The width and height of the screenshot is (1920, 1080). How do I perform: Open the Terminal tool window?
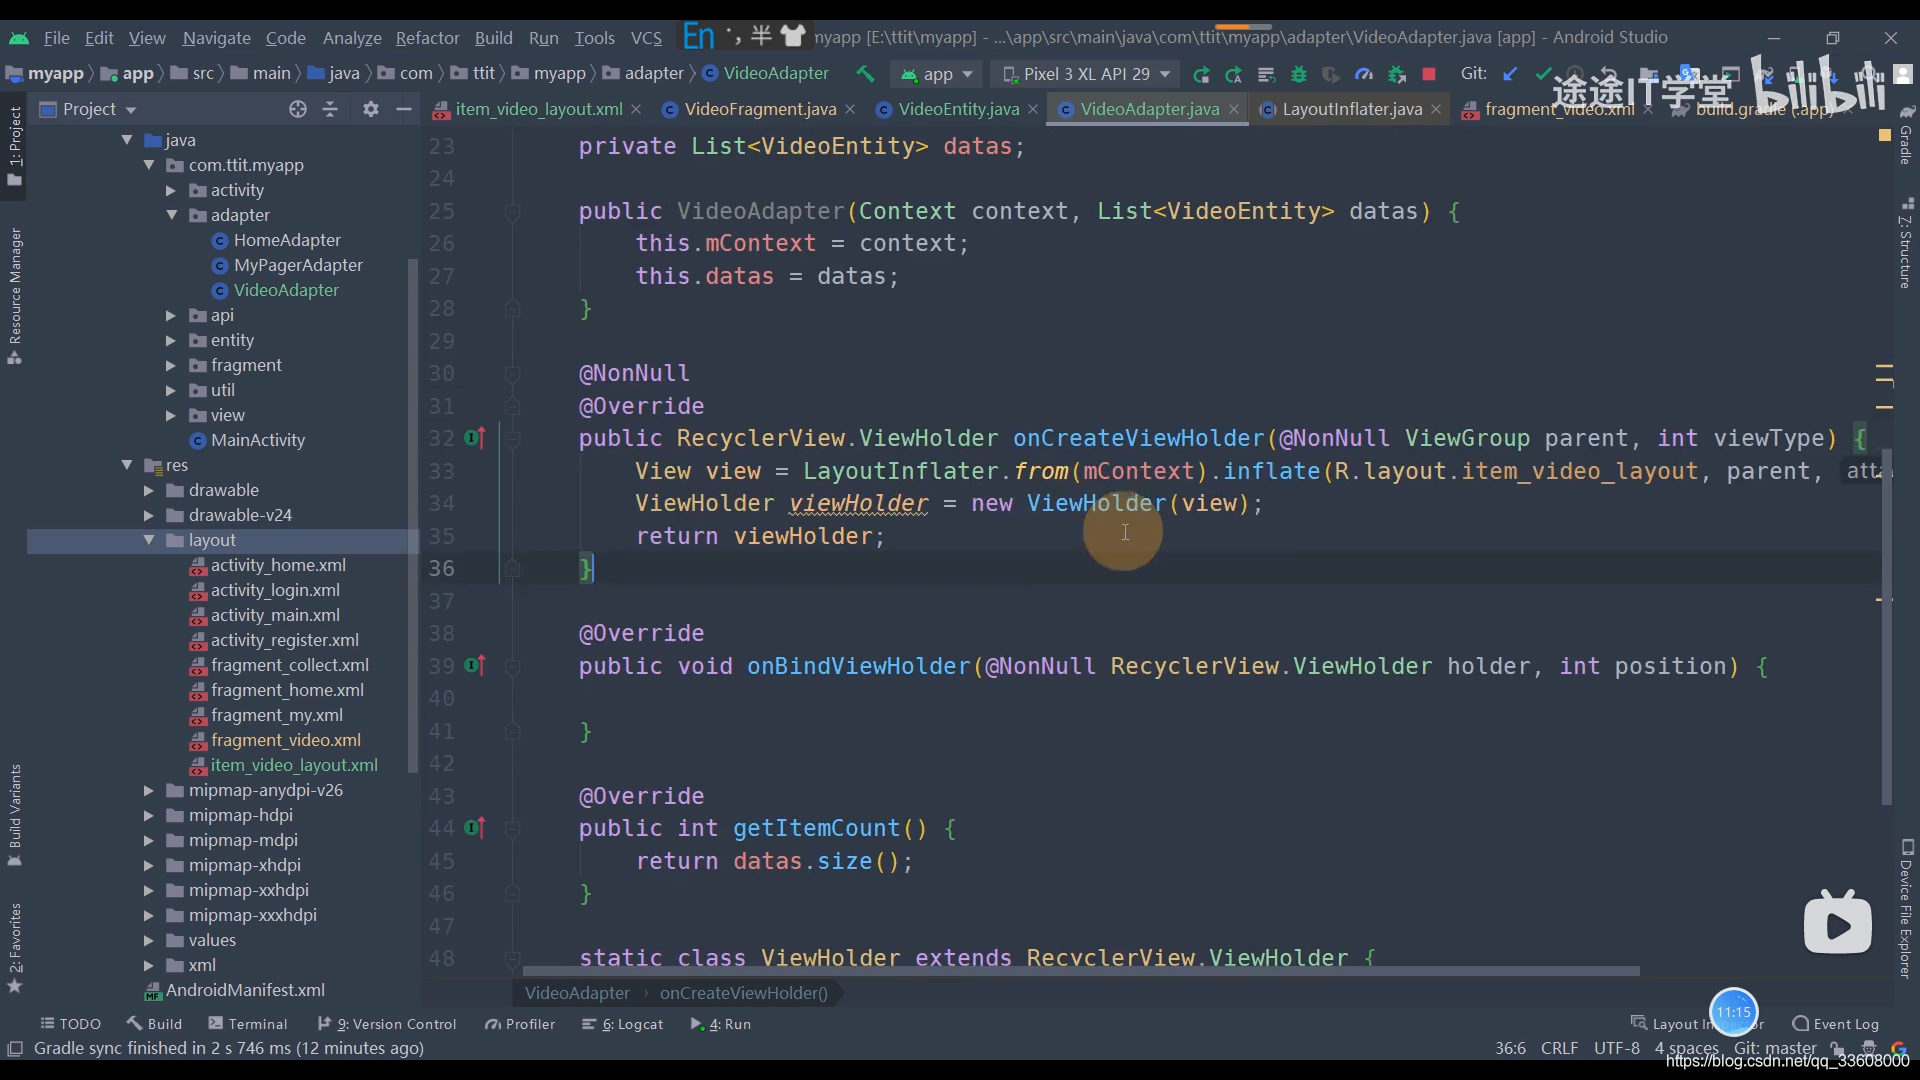click(x=247, y=1024)
